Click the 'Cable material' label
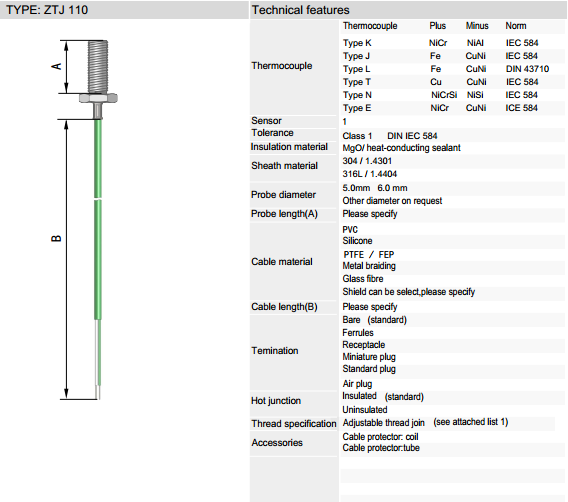 tap(282, 262)
